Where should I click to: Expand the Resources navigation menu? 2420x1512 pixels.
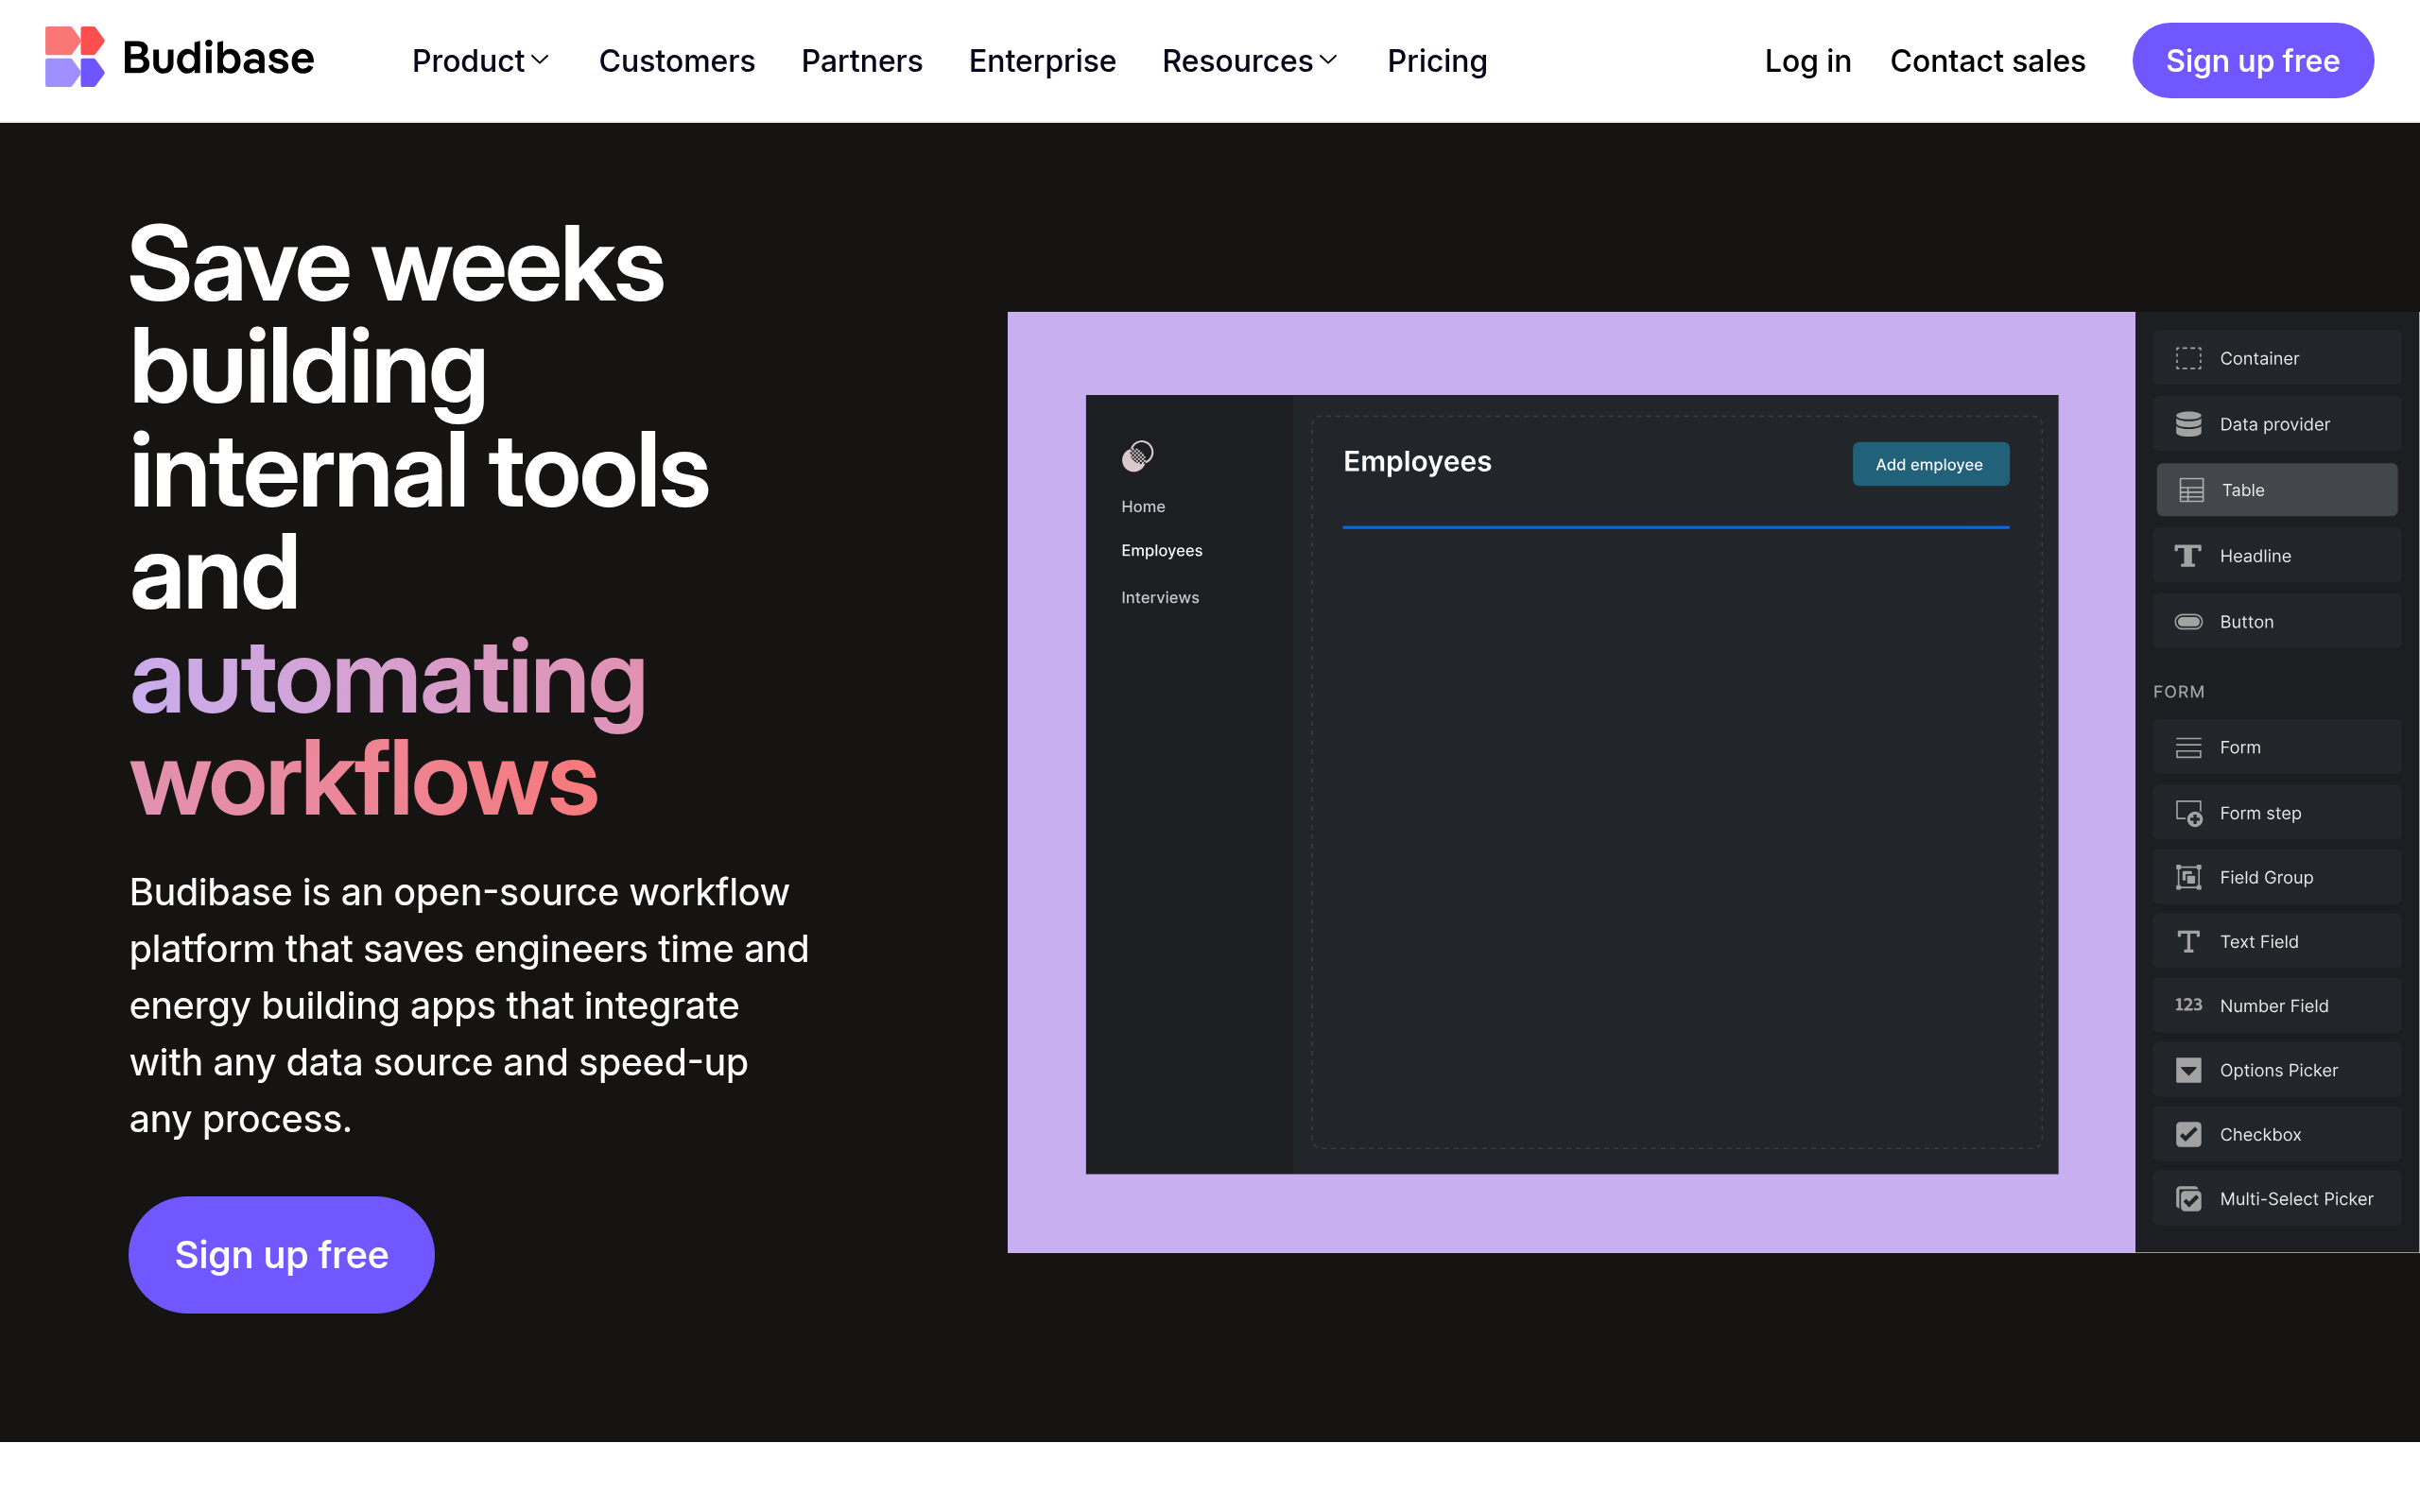point(1248,60)
